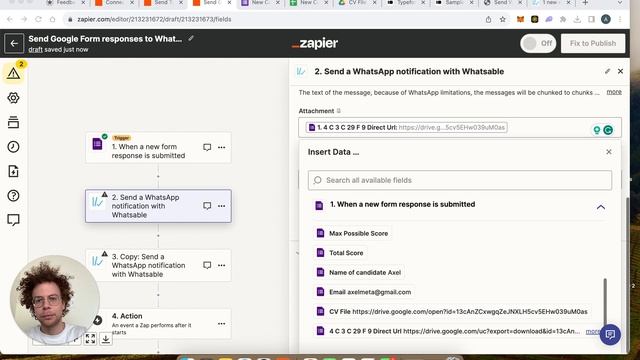Open more options for step 1
This screenshot has height=360, width=640.
coord(222,147)
